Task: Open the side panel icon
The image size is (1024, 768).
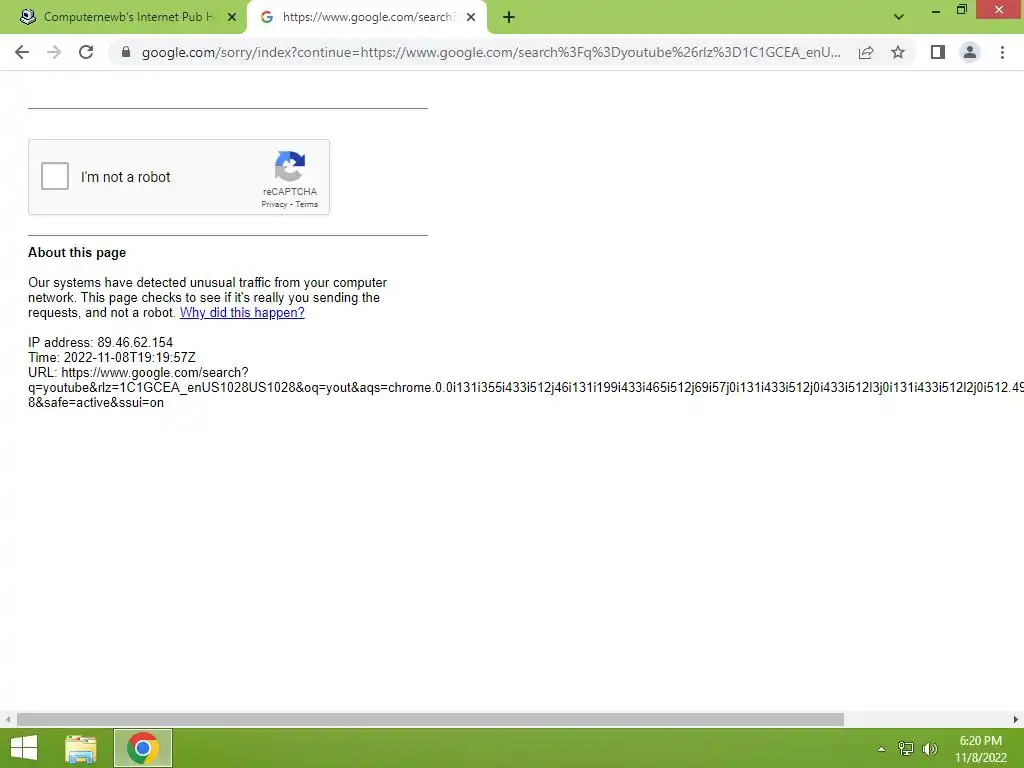Action: pyautogui.click(x=938, y=52)
